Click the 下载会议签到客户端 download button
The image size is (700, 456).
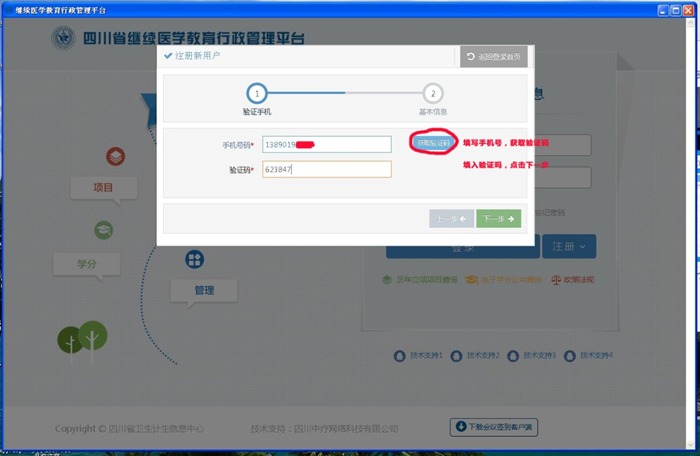click(495, 428)
